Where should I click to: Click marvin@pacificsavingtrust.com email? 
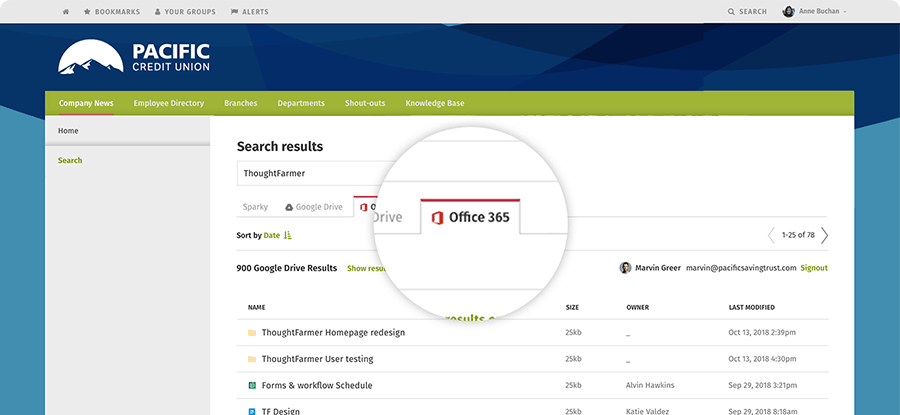click(742, 268)
